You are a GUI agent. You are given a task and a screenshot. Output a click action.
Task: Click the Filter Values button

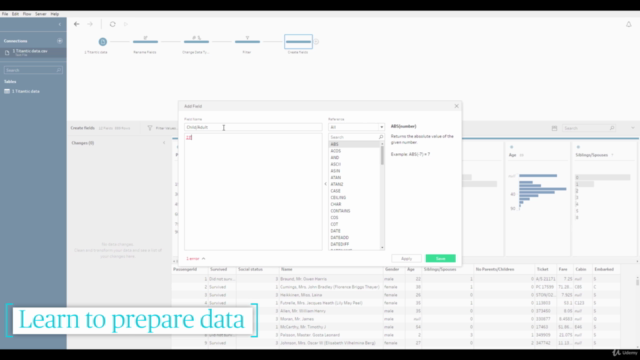pyautogui.click(x=162, y=128)
